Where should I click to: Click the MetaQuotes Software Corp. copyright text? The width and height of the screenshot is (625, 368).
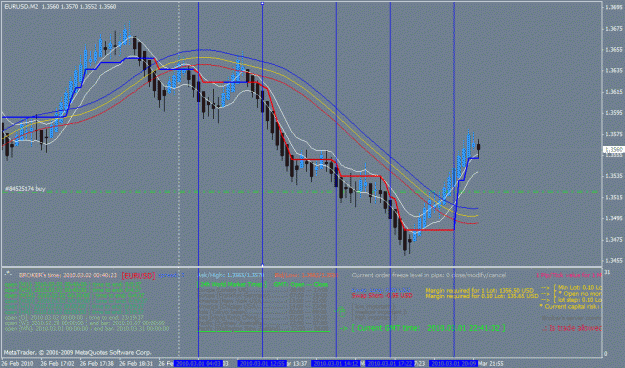77,352
